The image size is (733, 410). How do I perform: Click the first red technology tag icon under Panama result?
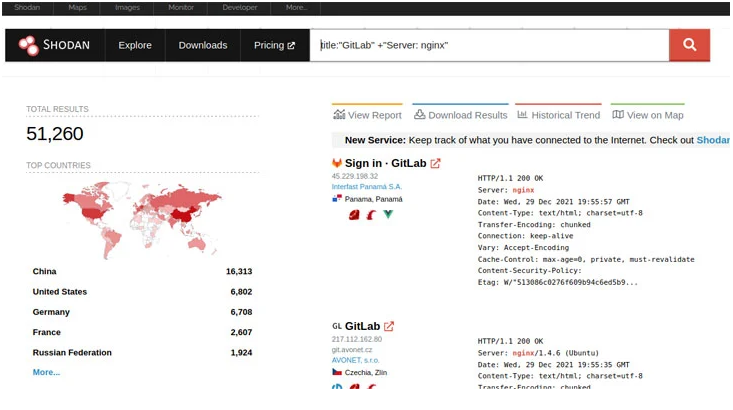pyautogui.click(x=354, y=215)
